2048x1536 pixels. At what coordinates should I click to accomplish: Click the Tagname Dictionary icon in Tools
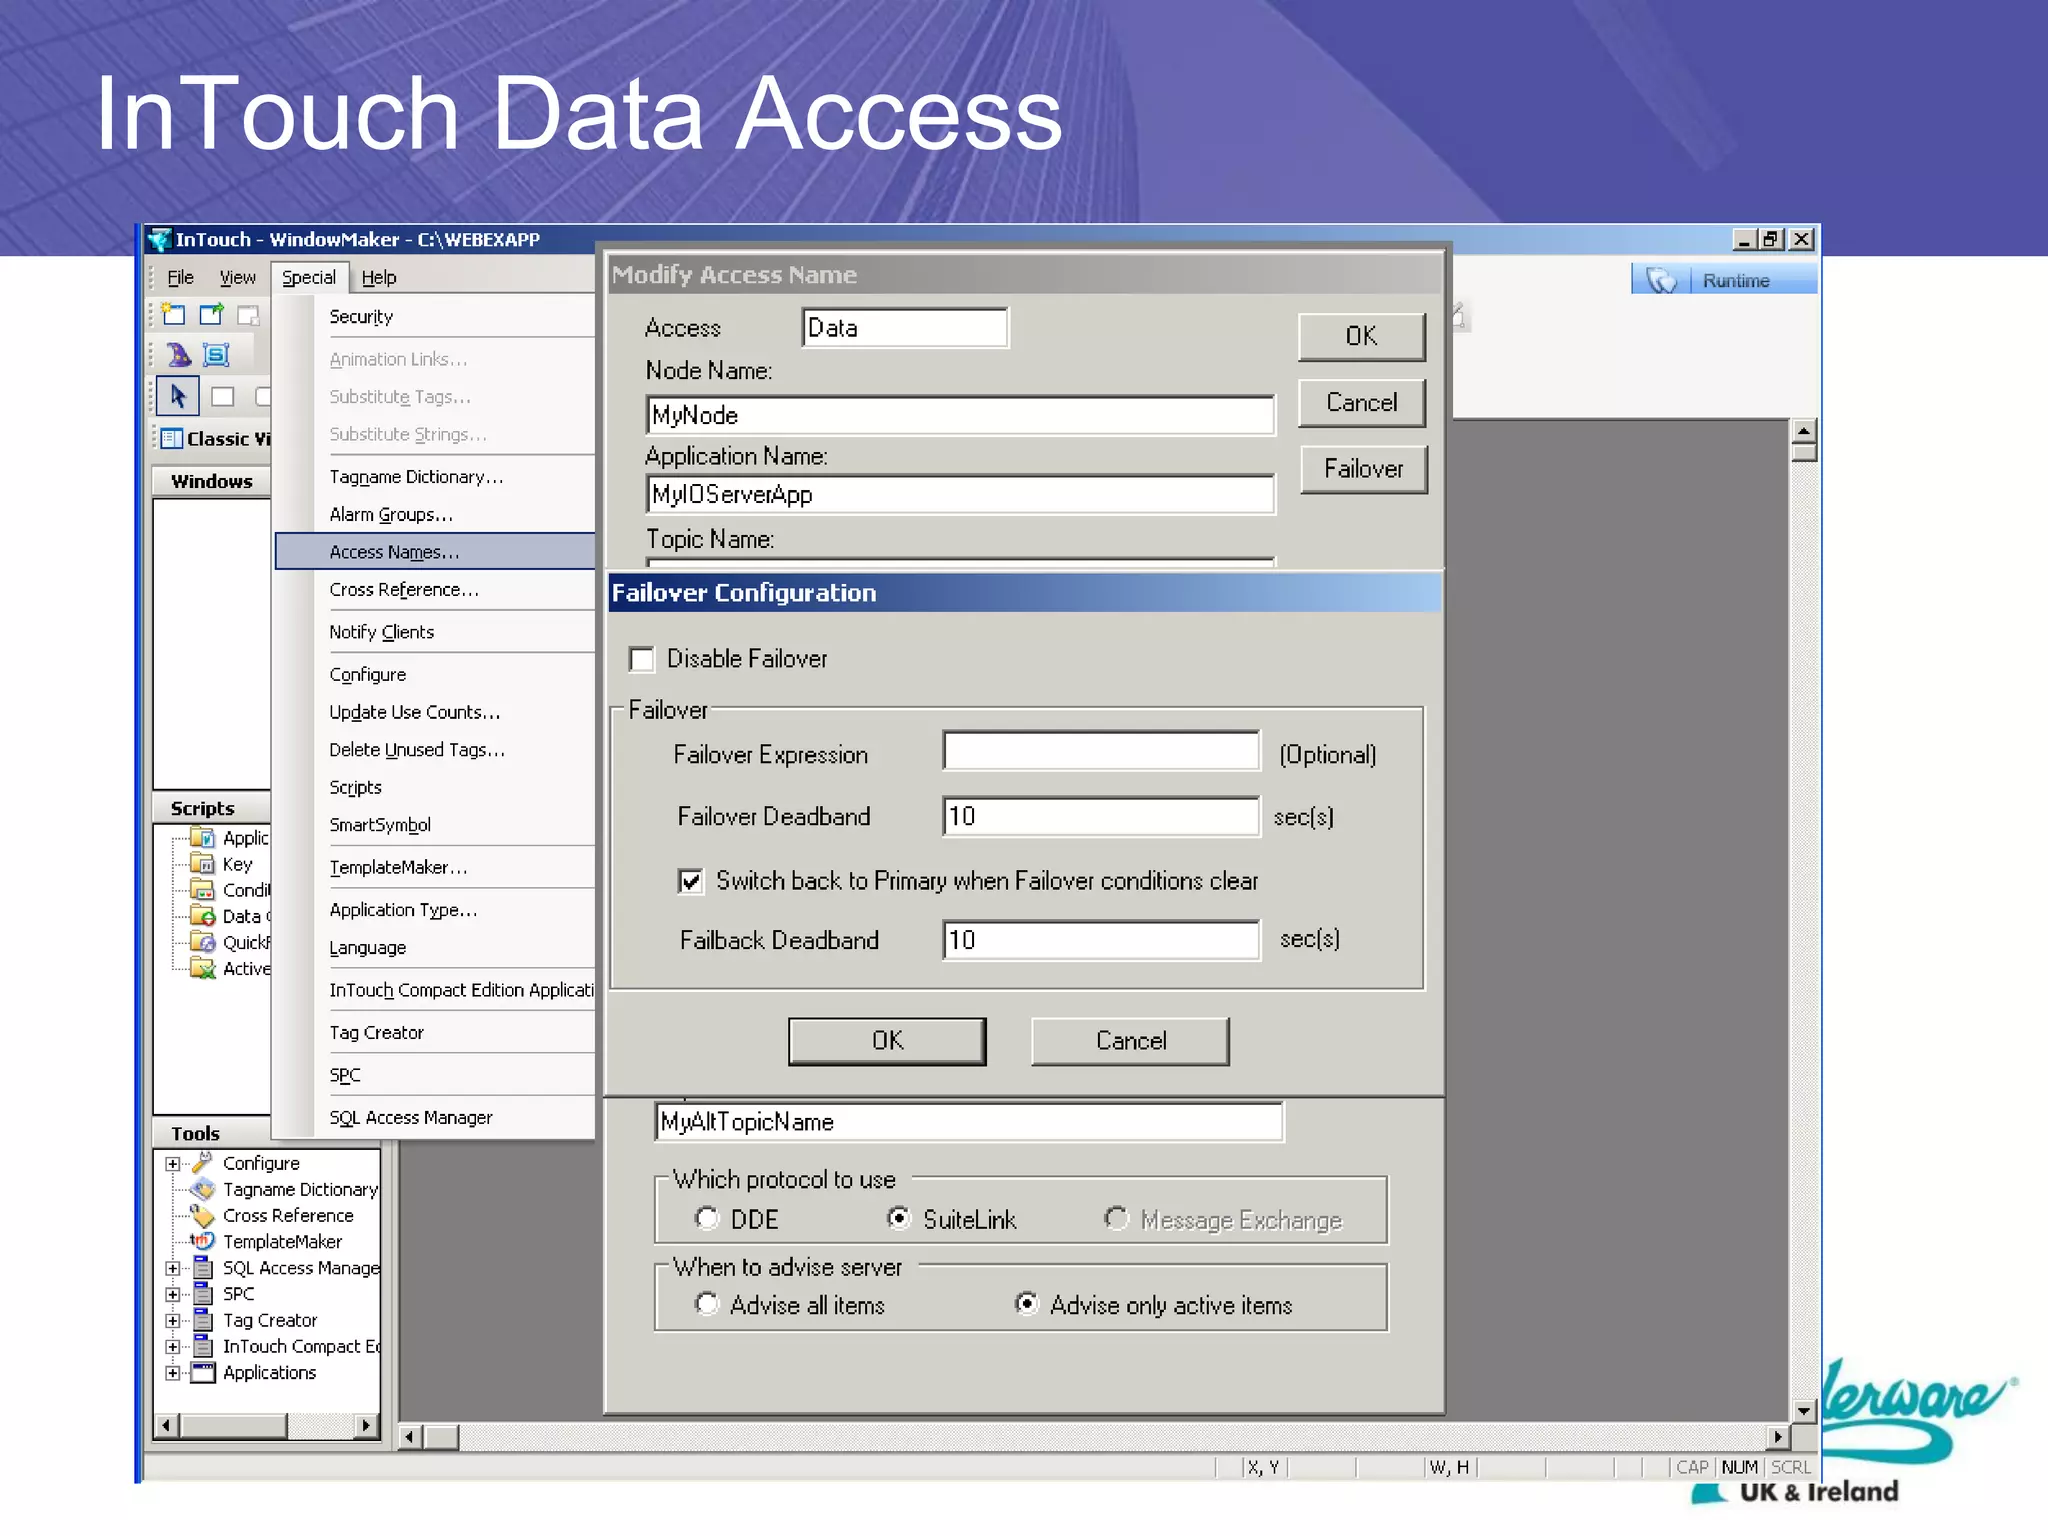tap(202, 1188)
